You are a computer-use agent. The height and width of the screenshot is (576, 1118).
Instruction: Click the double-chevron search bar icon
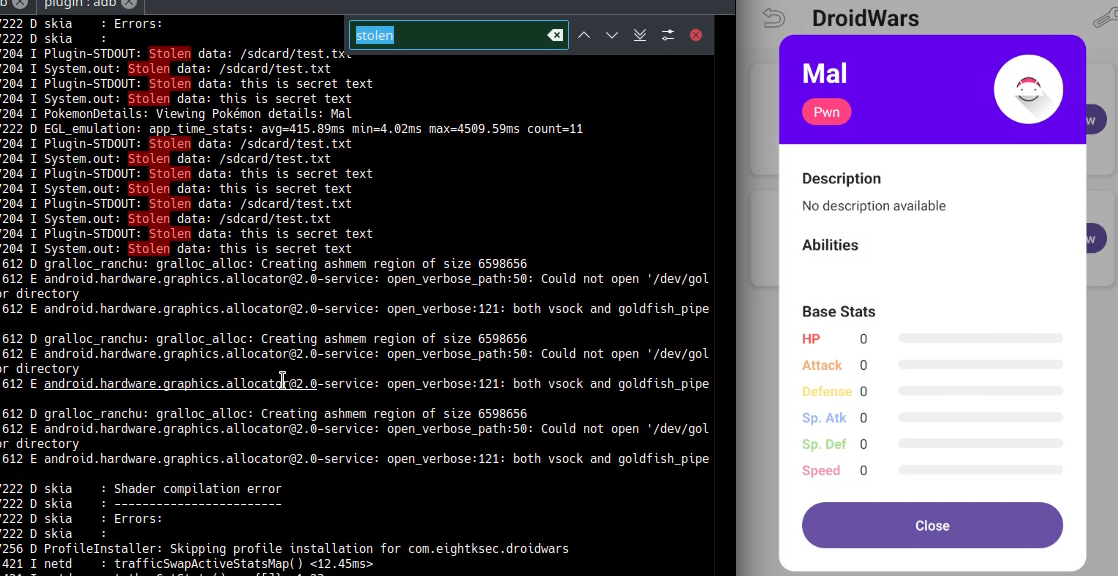[x=640, y=35]
